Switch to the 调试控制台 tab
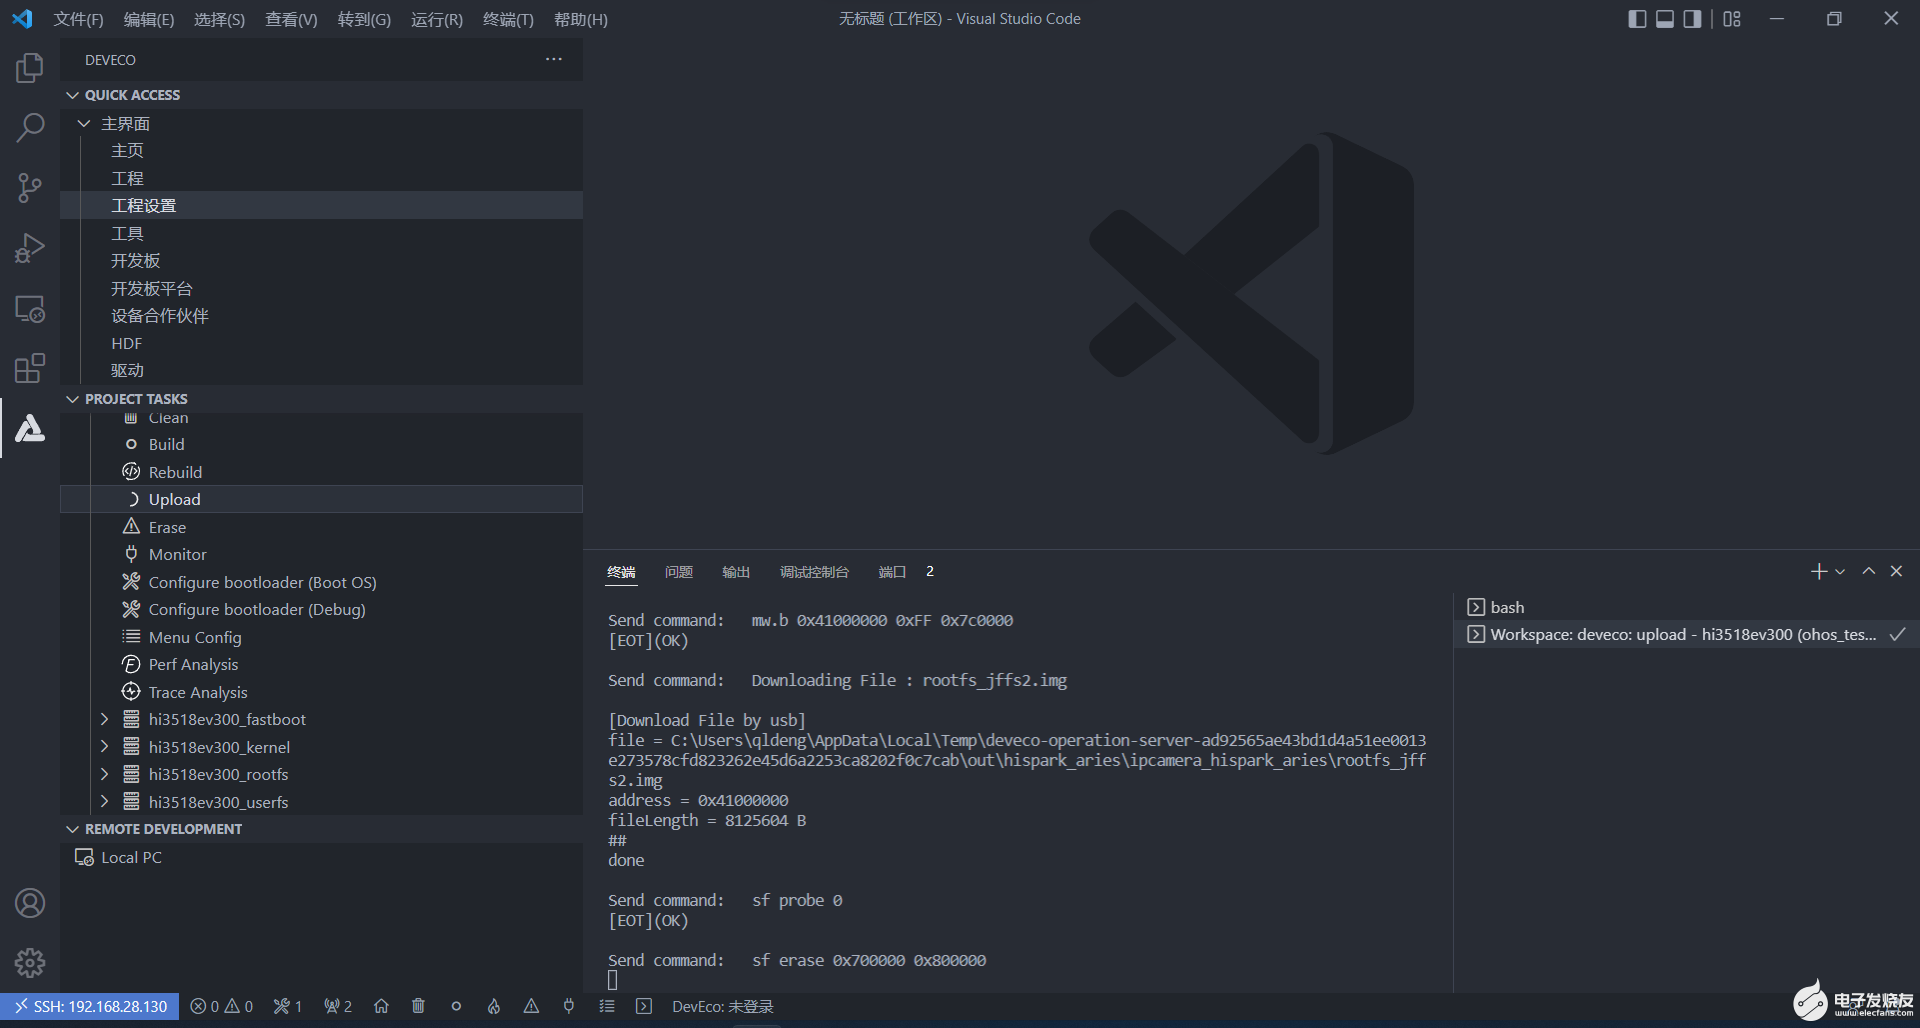 (x=814, y=572)
